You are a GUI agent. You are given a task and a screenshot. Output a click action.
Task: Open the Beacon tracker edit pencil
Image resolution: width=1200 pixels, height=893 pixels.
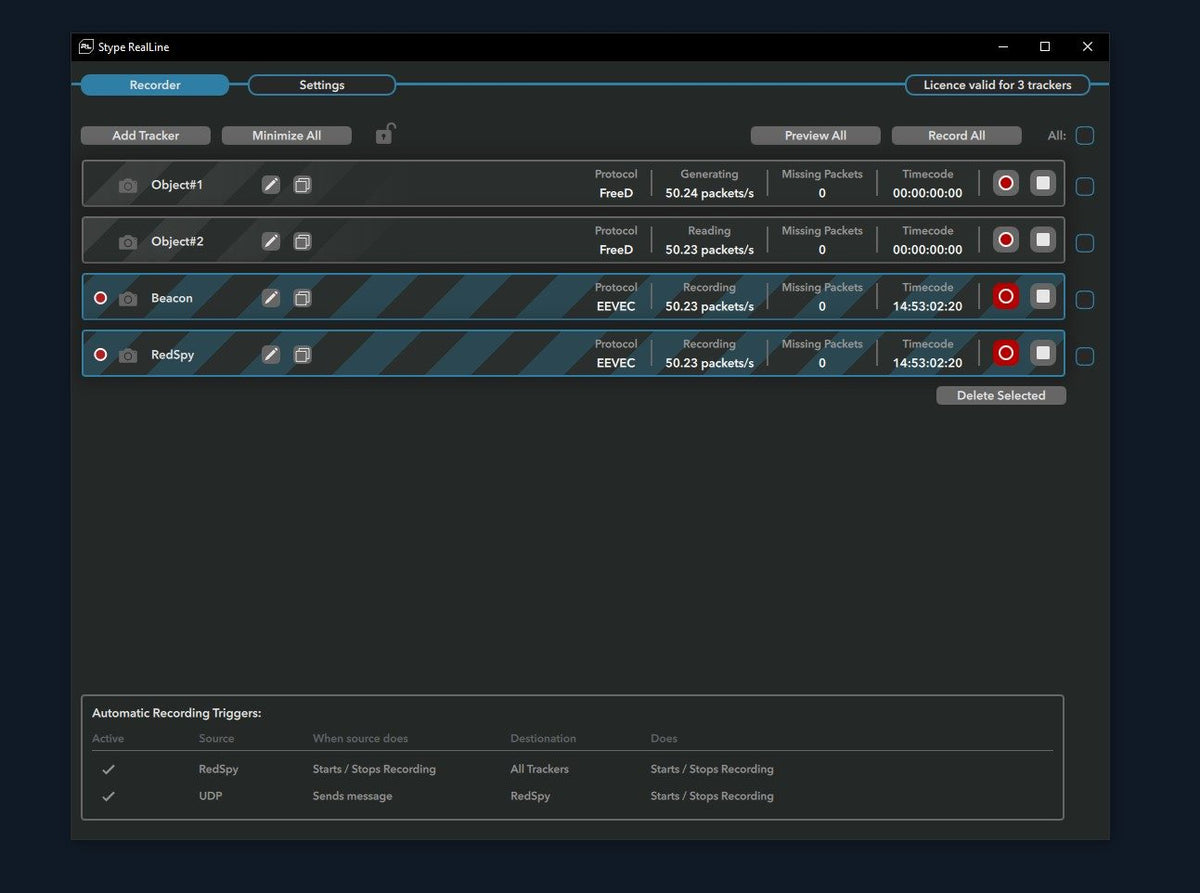[271, 298]
